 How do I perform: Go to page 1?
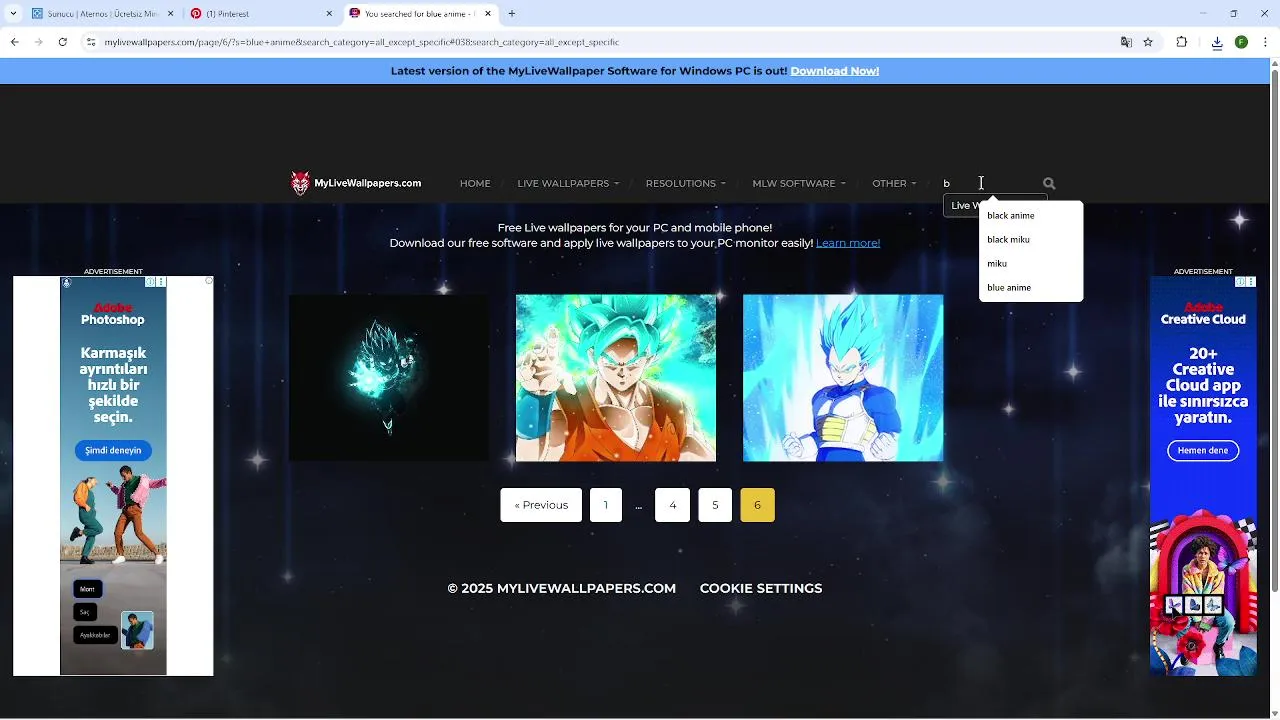click(x=606, y=505)
